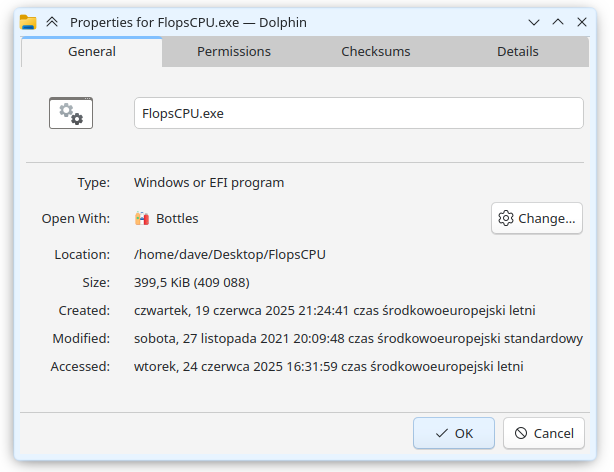Open the Permissions tab
Image resolution: width=614 pixels, height=472 pixels.
[233, 52]
